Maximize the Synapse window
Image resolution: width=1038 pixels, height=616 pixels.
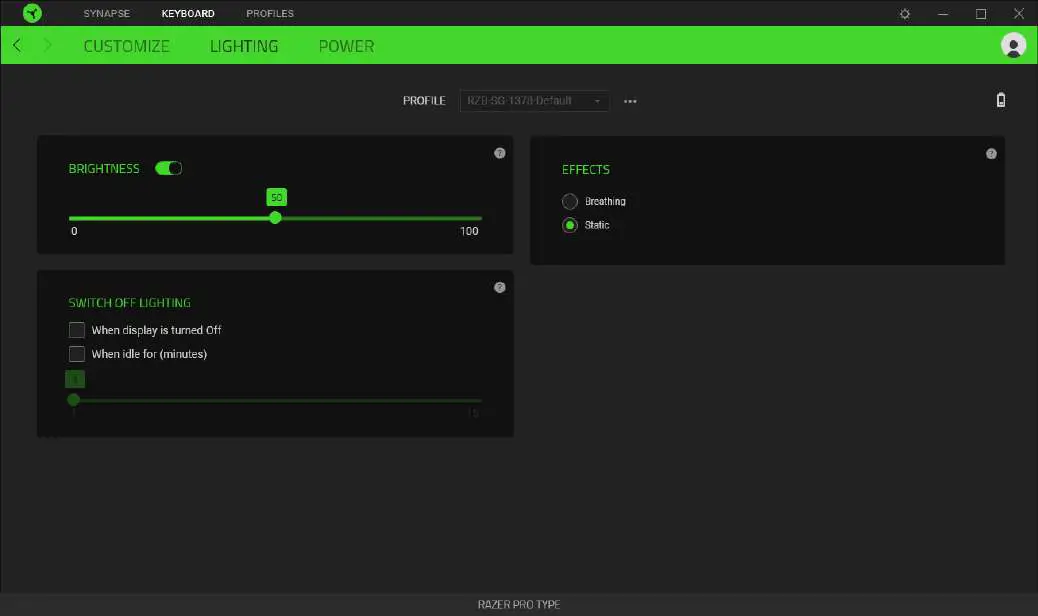(x=981, y=14)
